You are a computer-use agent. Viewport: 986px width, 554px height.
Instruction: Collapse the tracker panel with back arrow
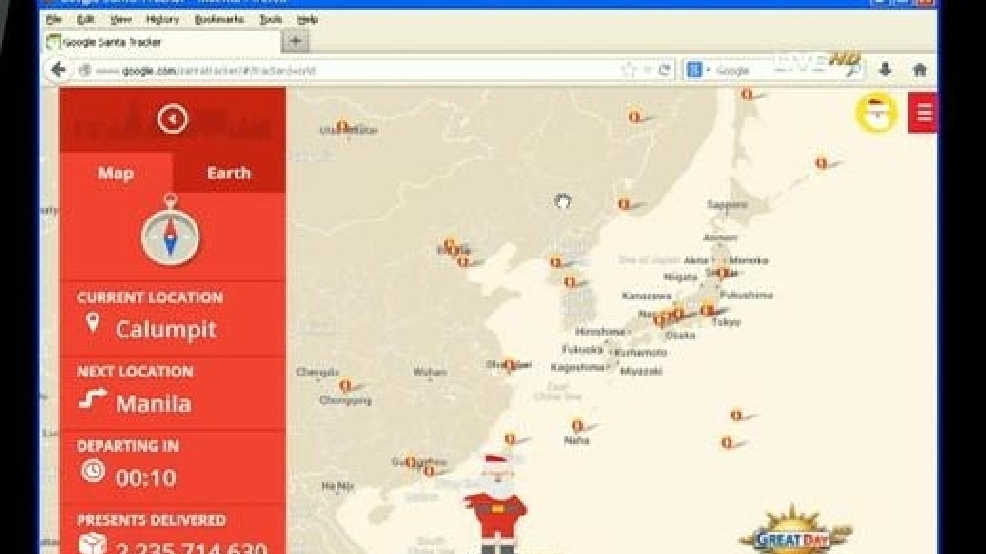click(172, 119)
